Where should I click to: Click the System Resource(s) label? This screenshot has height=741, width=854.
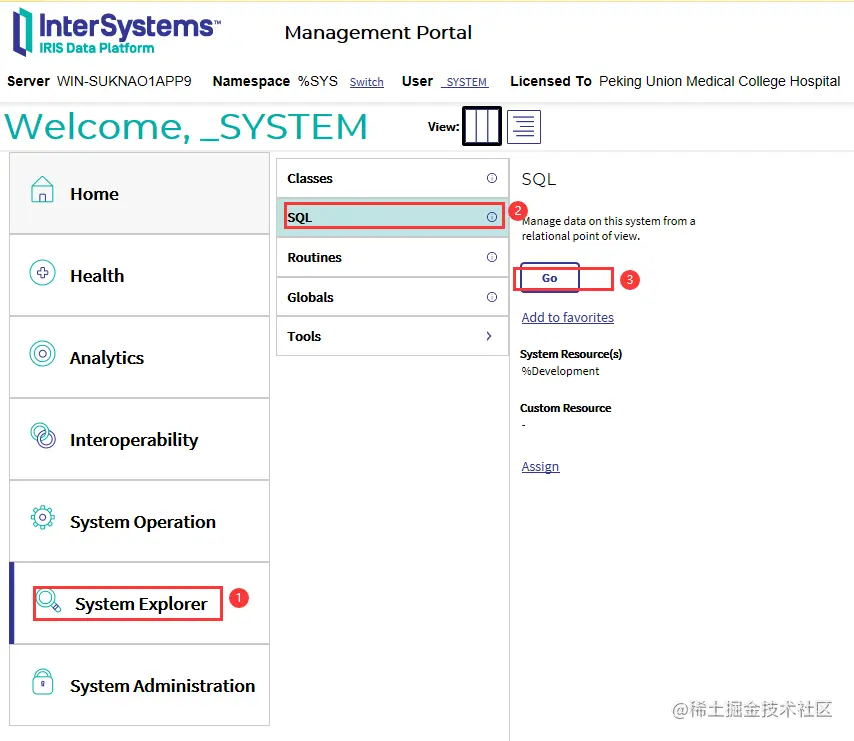pos(571,354)
